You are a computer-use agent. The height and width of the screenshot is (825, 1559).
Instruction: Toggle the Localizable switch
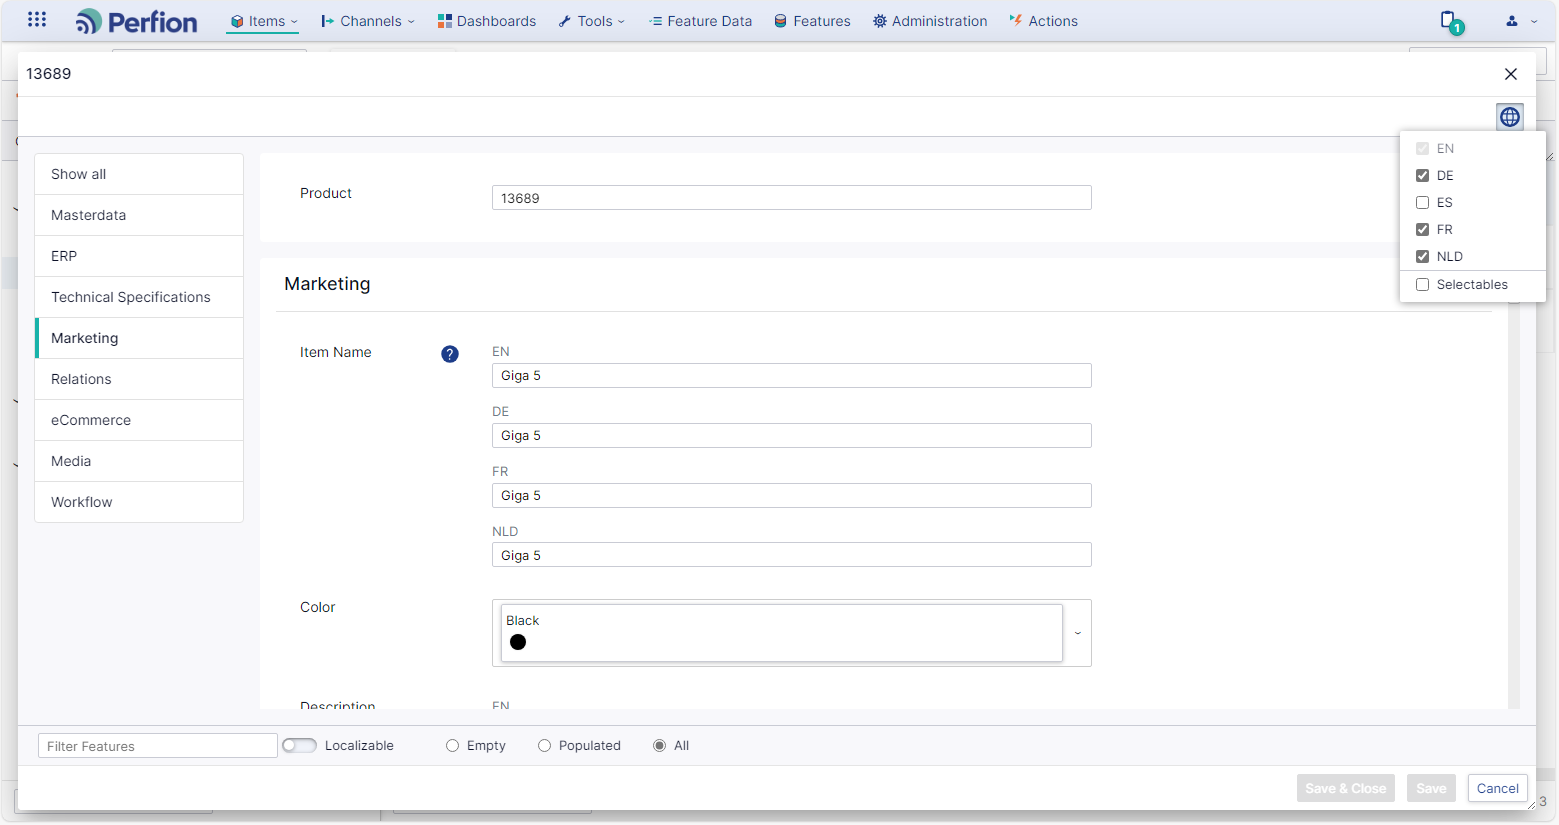[x=299, y=745]
